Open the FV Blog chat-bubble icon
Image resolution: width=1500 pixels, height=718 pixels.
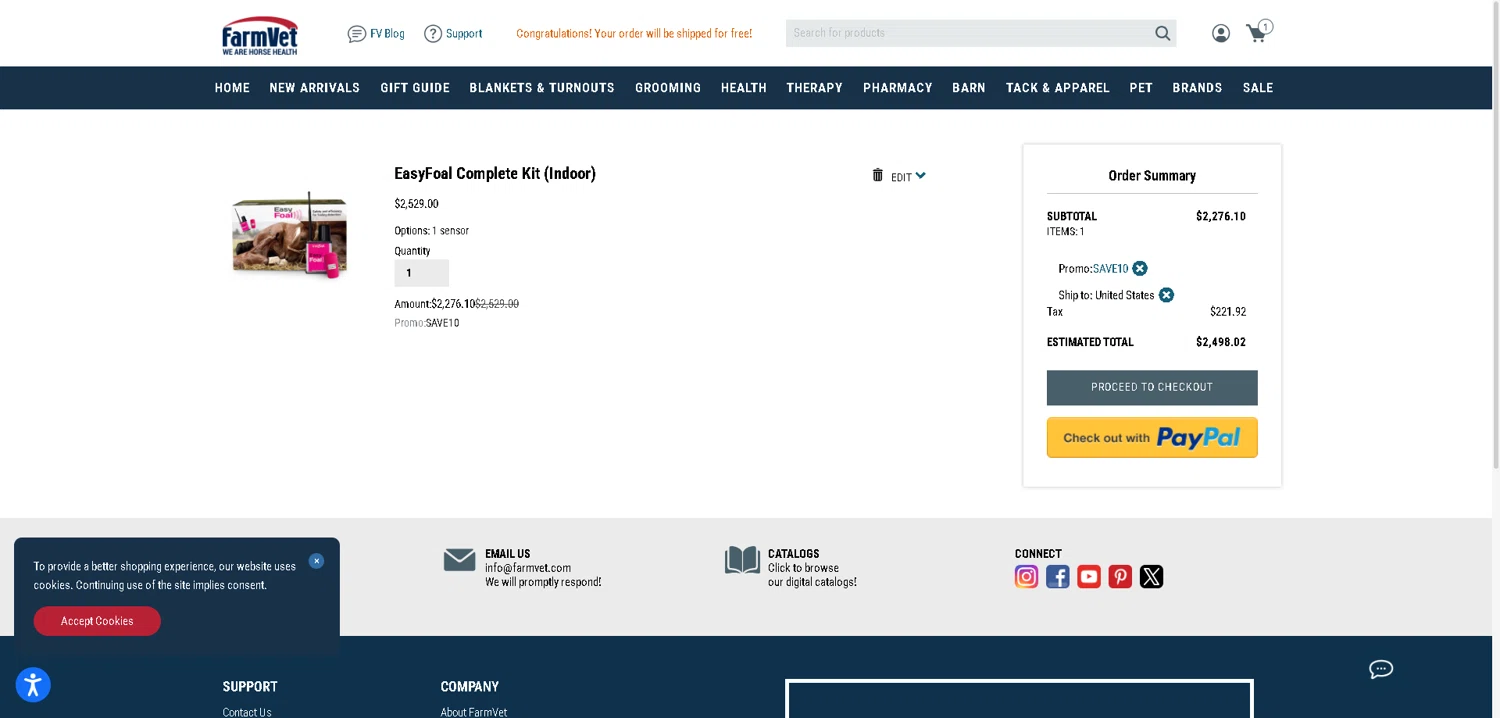coord(356,34)
